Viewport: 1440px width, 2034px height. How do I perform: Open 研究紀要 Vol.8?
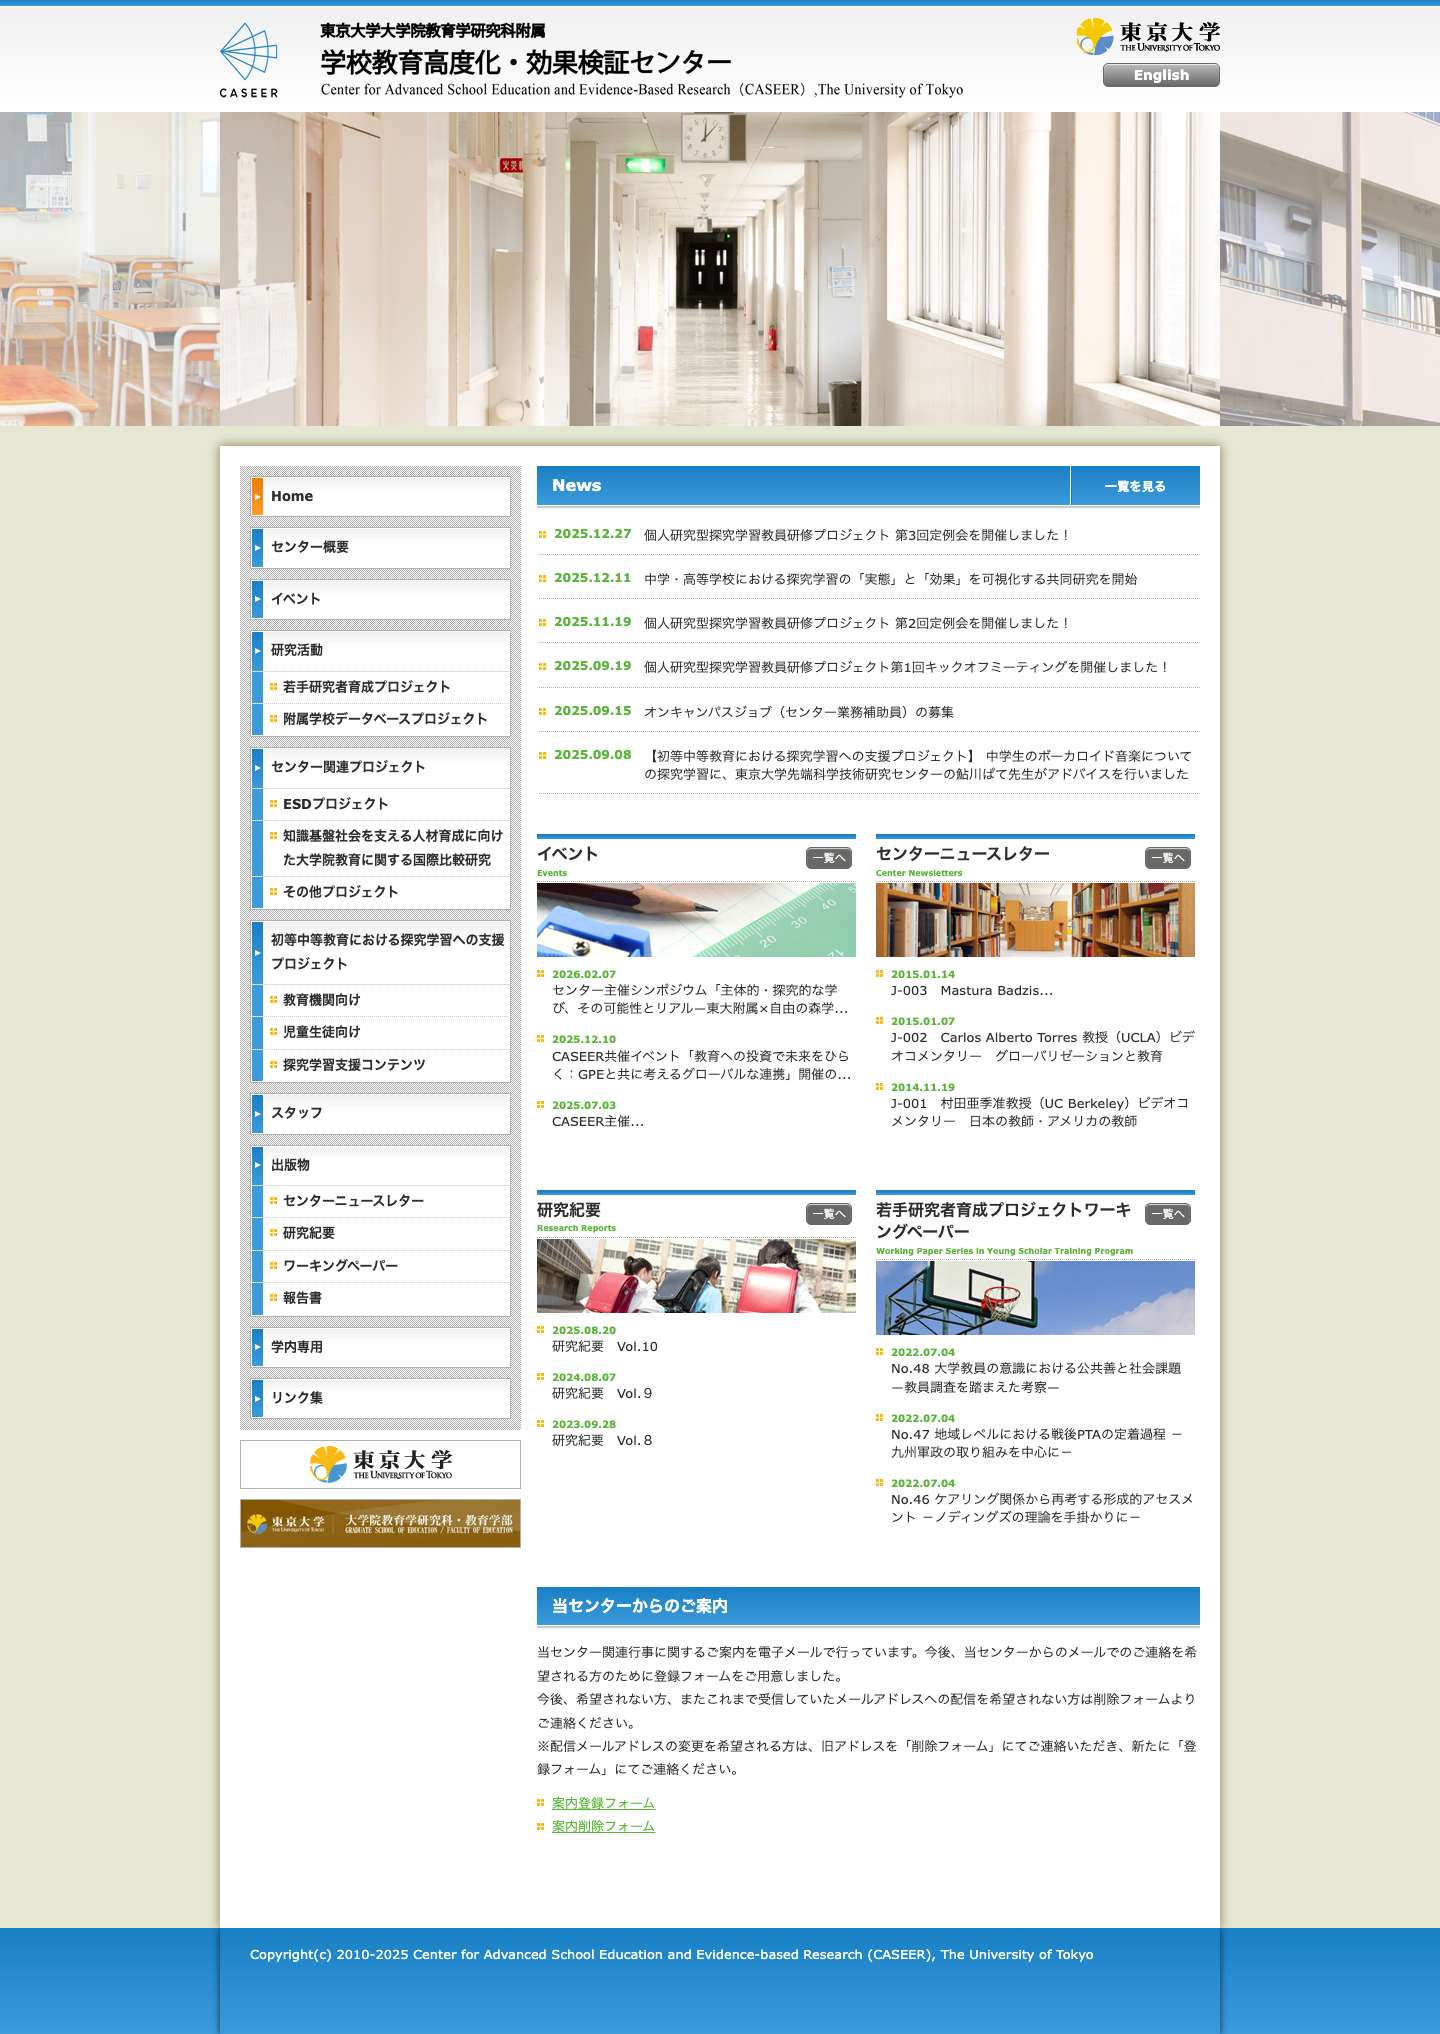602,1441
